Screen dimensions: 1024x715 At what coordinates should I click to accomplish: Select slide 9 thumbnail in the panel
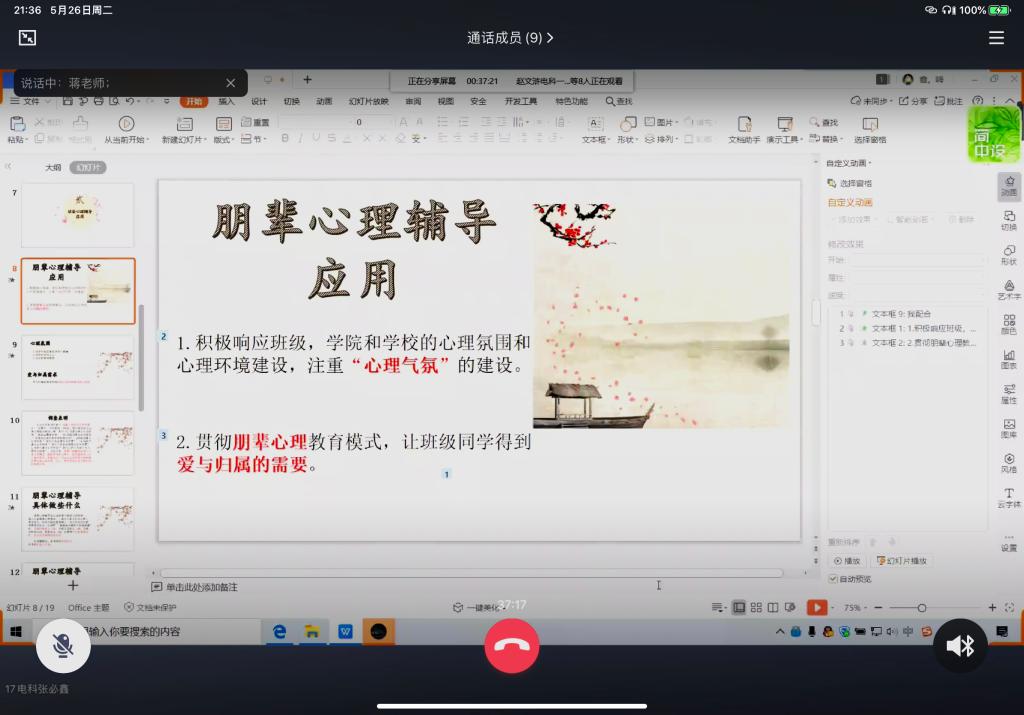(78, 367)
